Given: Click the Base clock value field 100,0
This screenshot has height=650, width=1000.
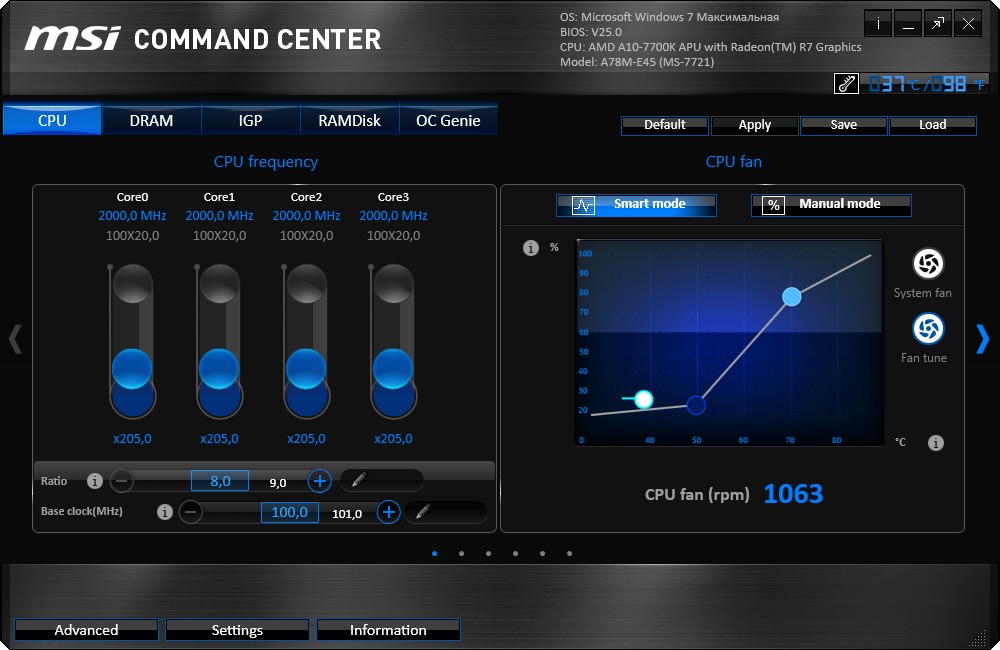Looking at the screenshot, I should 290,512.
